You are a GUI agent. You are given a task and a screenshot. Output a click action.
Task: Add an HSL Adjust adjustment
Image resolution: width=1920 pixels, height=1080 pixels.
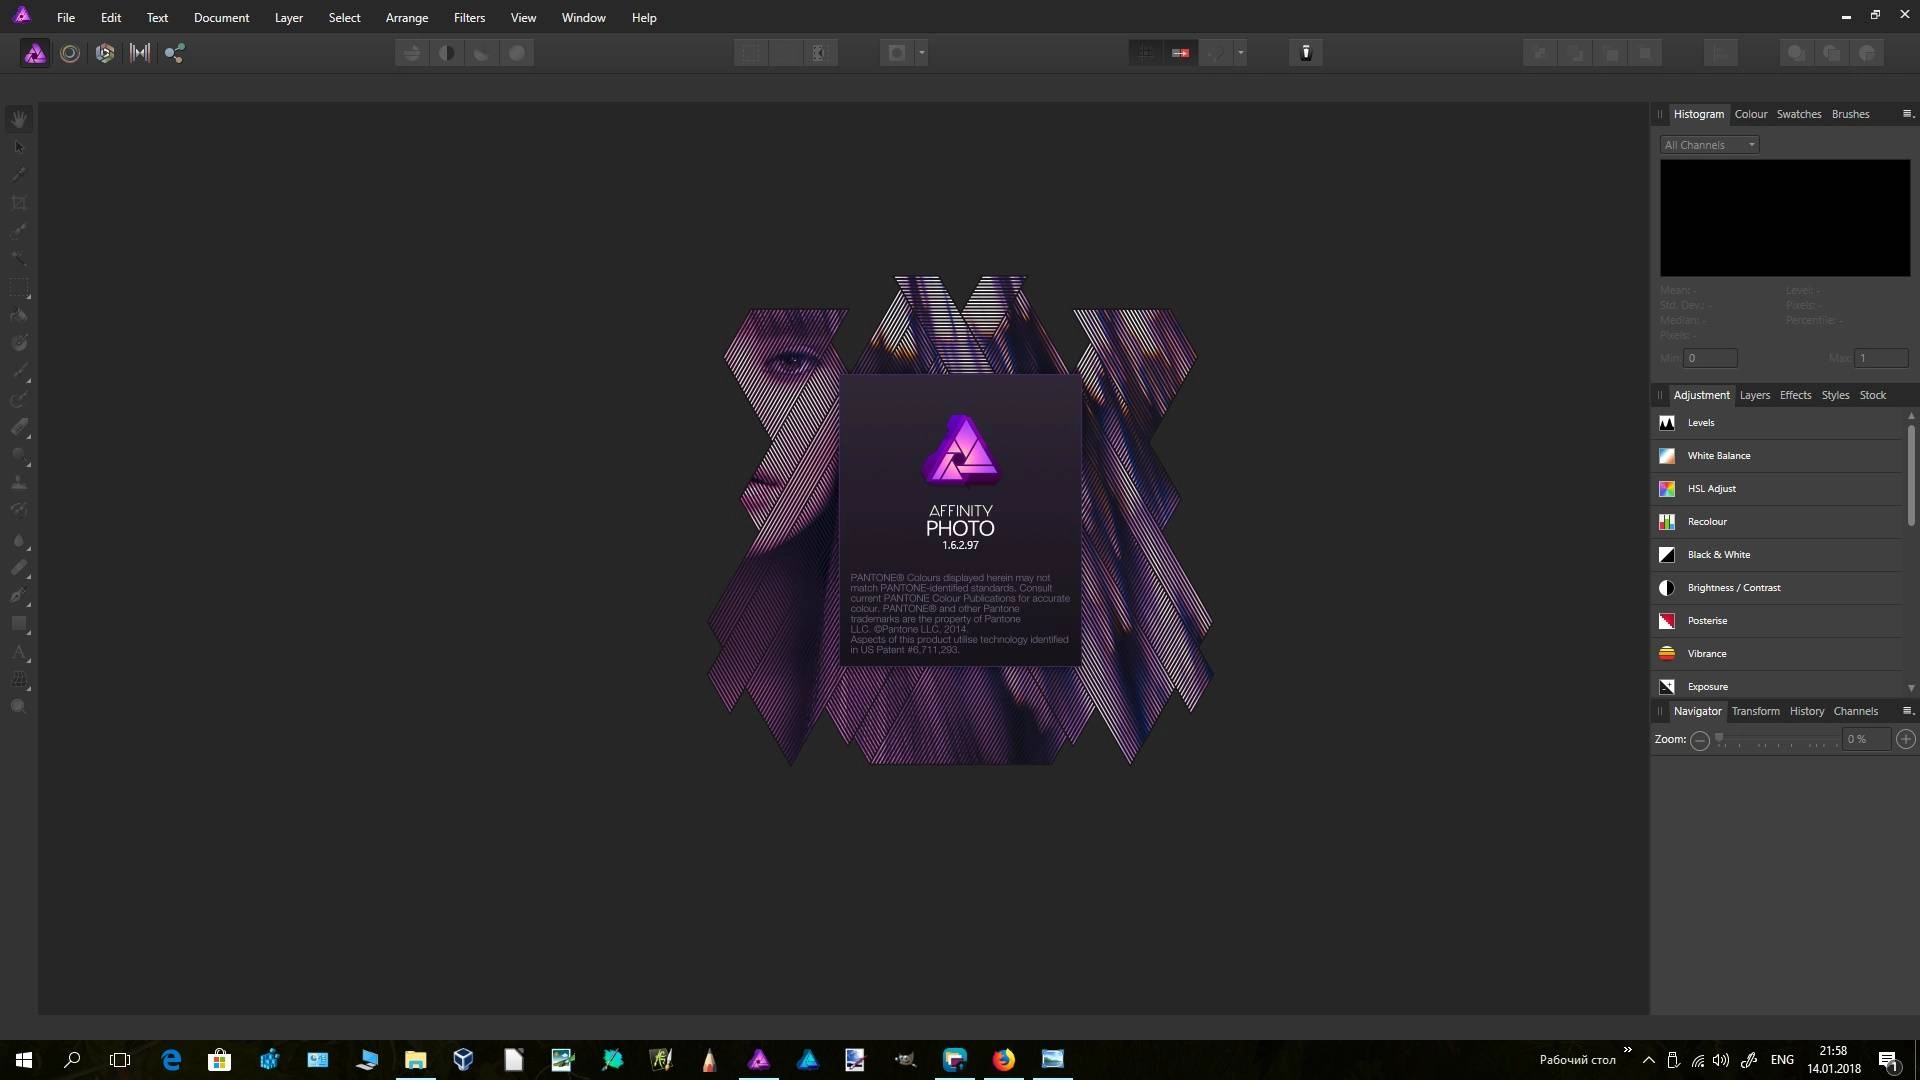(1777, 489)
